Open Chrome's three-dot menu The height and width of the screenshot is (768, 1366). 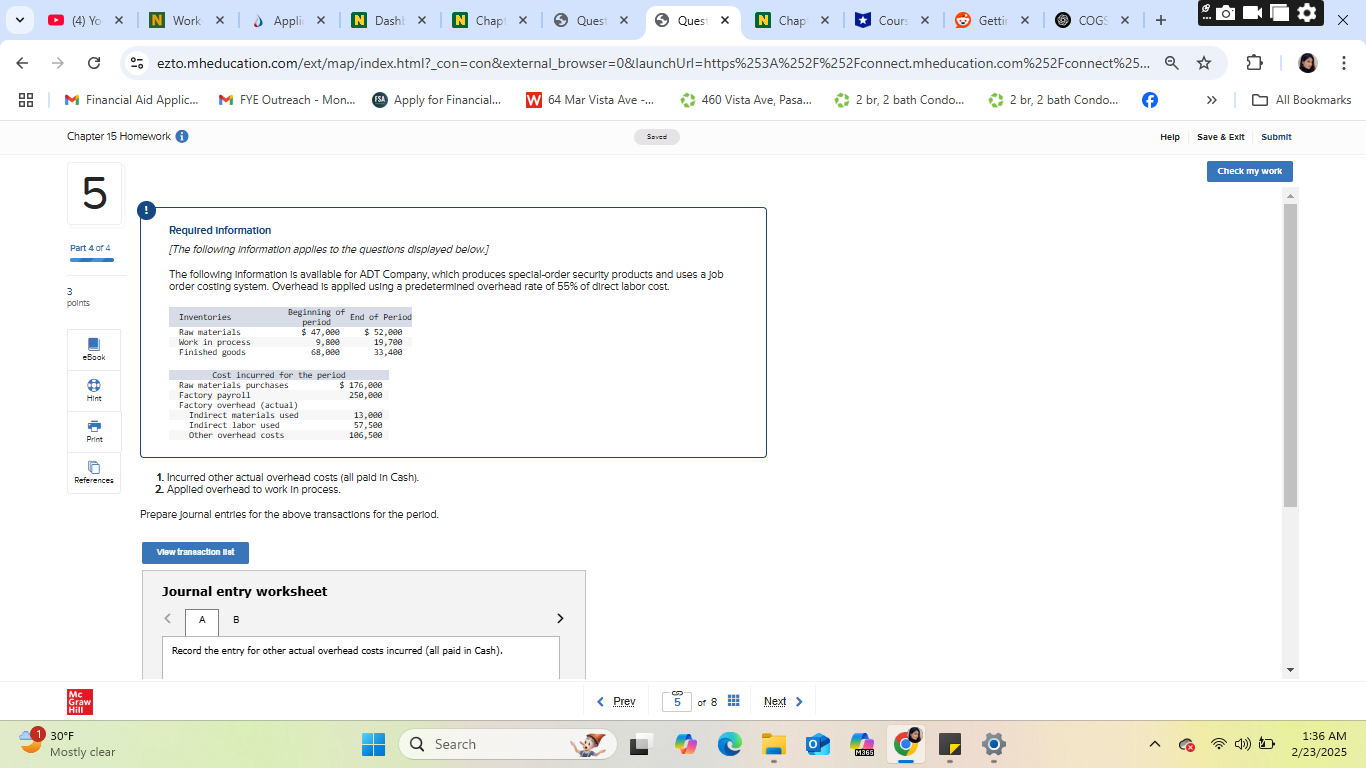1345,62
